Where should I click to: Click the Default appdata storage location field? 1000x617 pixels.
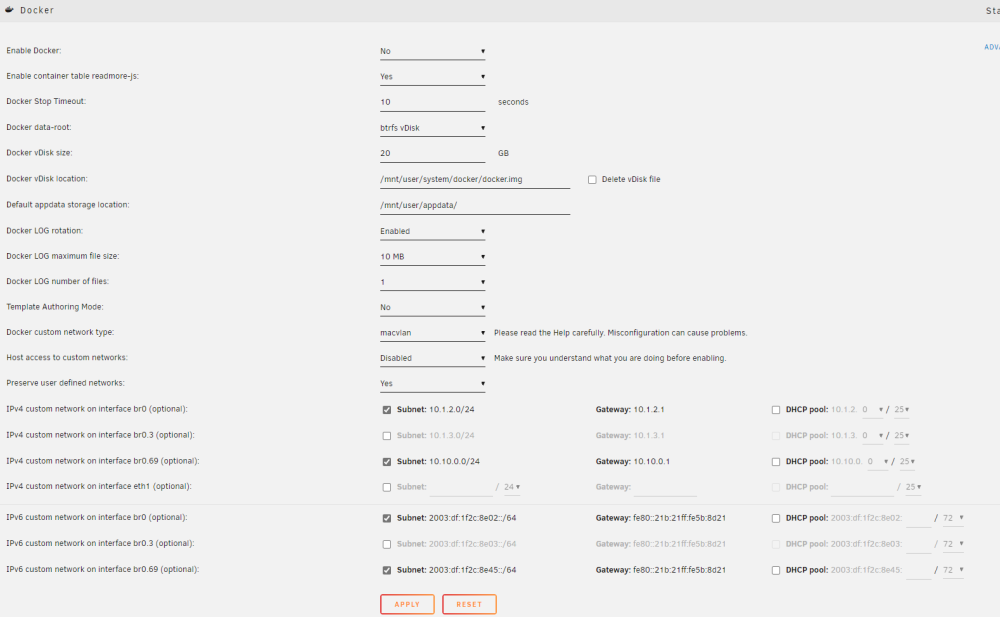[474, 205]
